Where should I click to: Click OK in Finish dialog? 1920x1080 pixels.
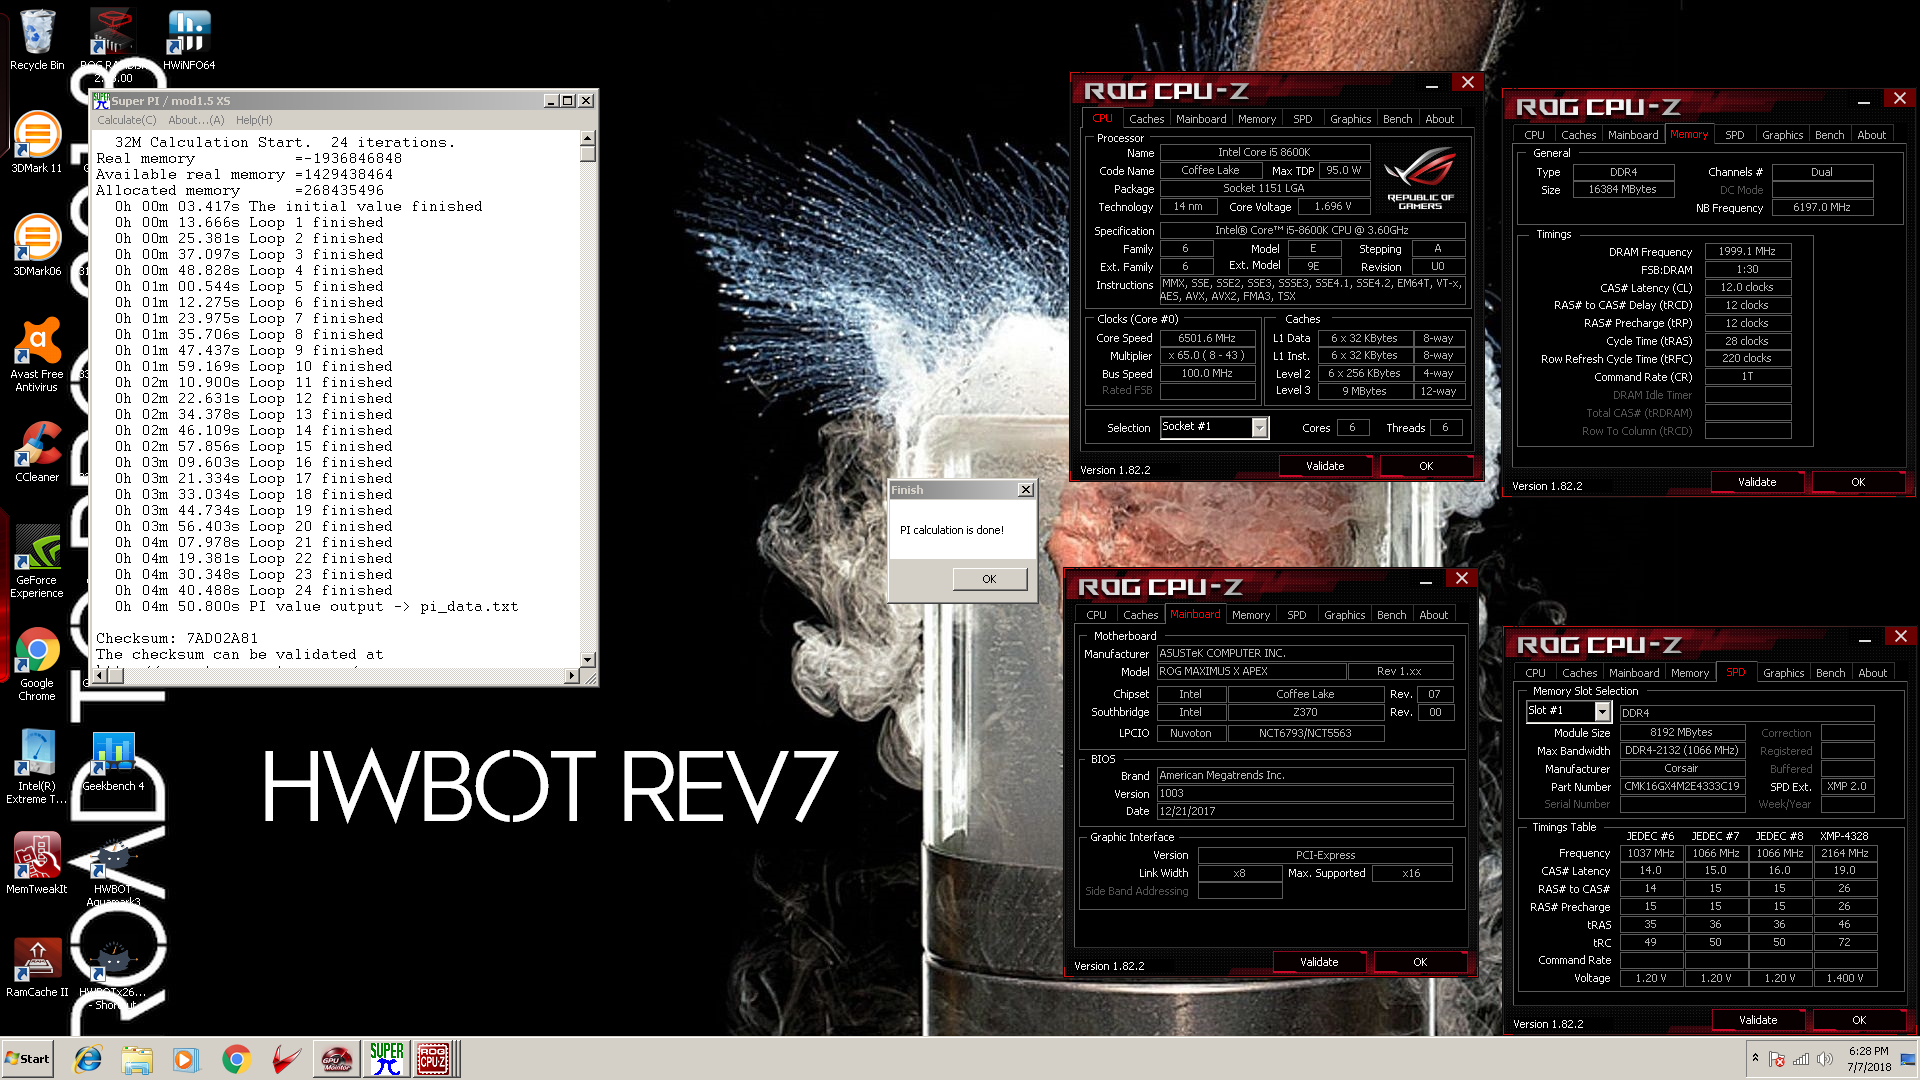point(989,579)
